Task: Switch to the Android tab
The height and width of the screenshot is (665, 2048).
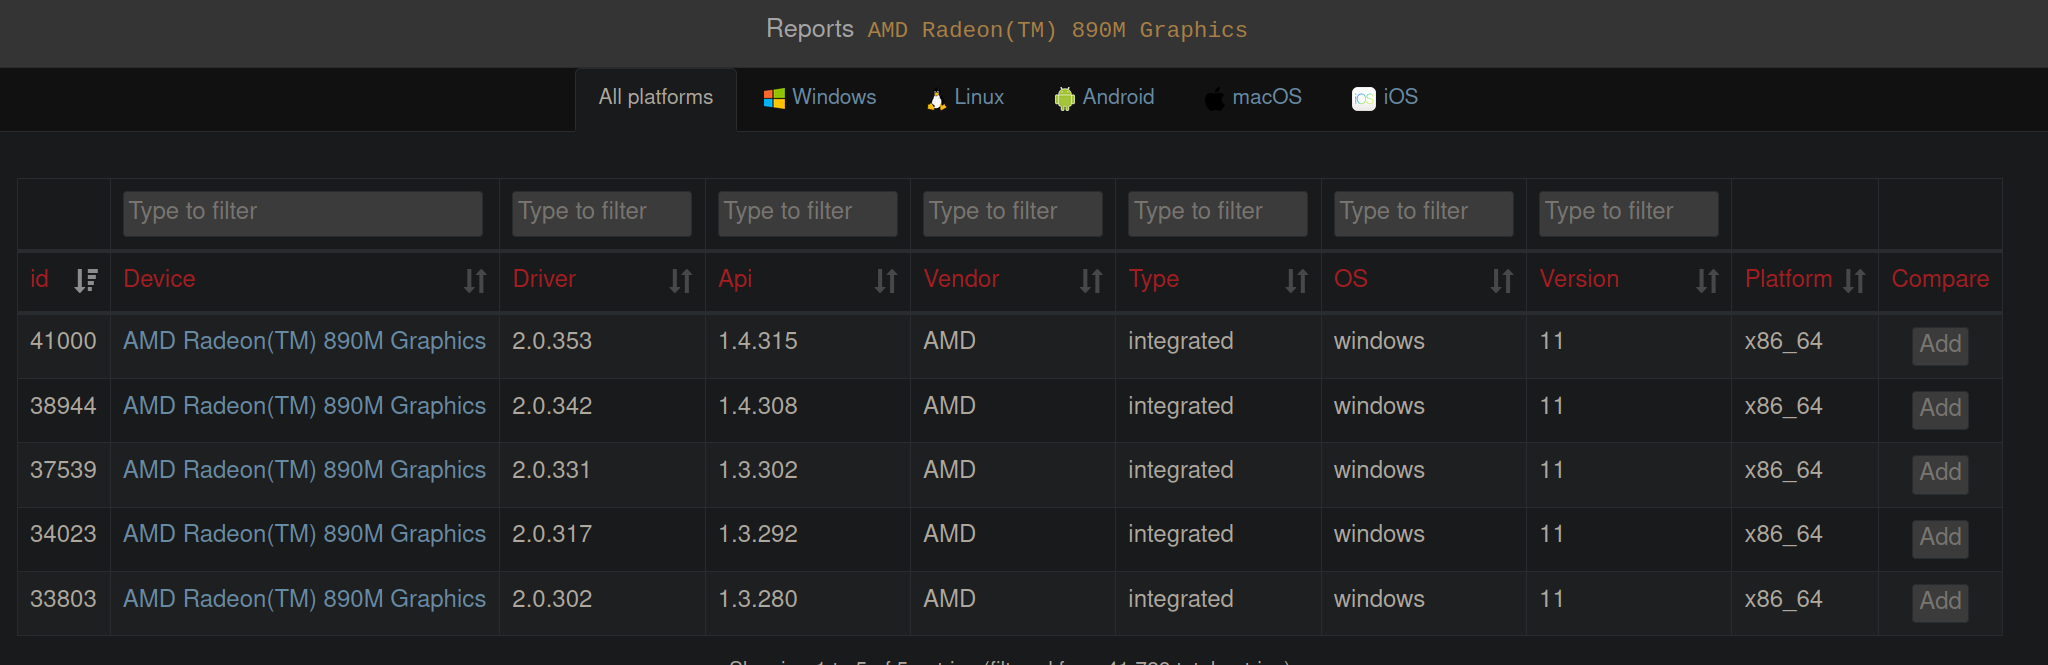Action: 1104,98
